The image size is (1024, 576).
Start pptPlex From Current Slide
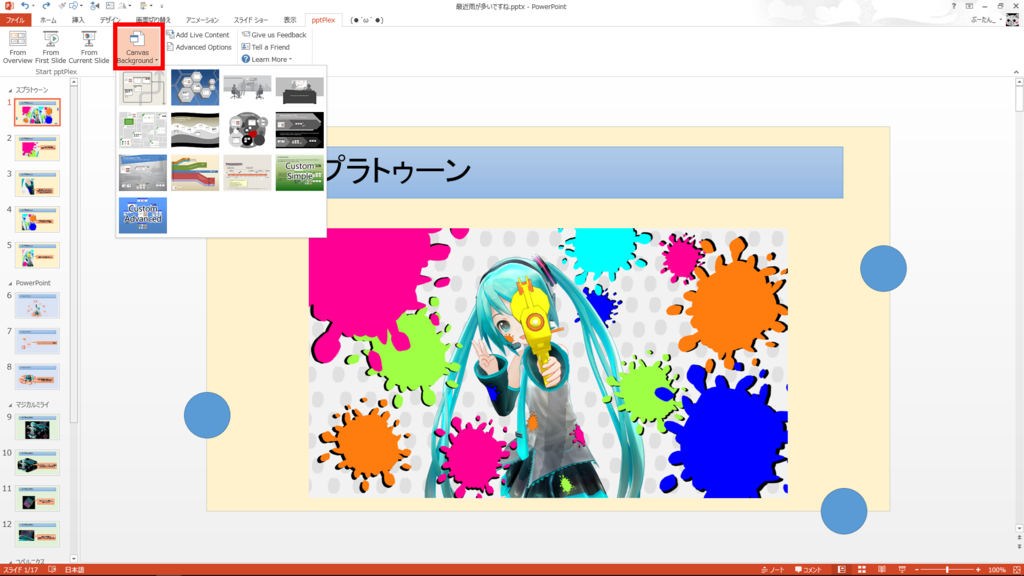click(89, 47)
